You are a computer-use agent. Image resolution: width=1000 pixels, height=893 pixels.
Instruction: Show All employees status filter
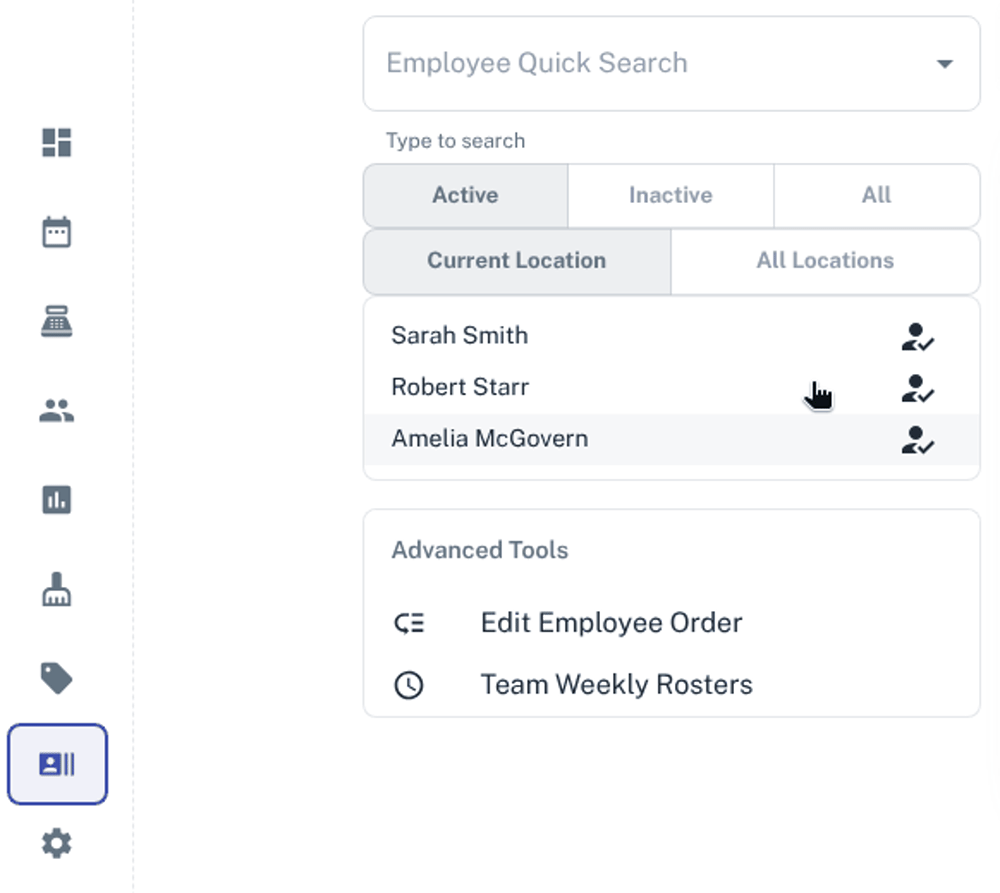876,196
